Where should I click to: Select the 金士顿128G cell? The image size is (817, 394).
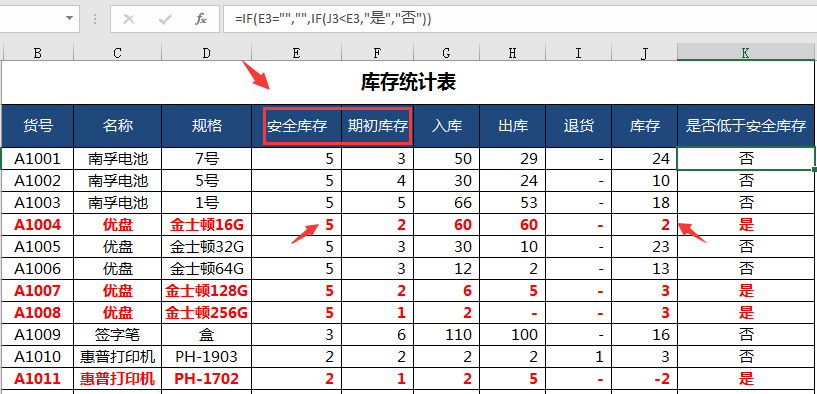[207, 290]
